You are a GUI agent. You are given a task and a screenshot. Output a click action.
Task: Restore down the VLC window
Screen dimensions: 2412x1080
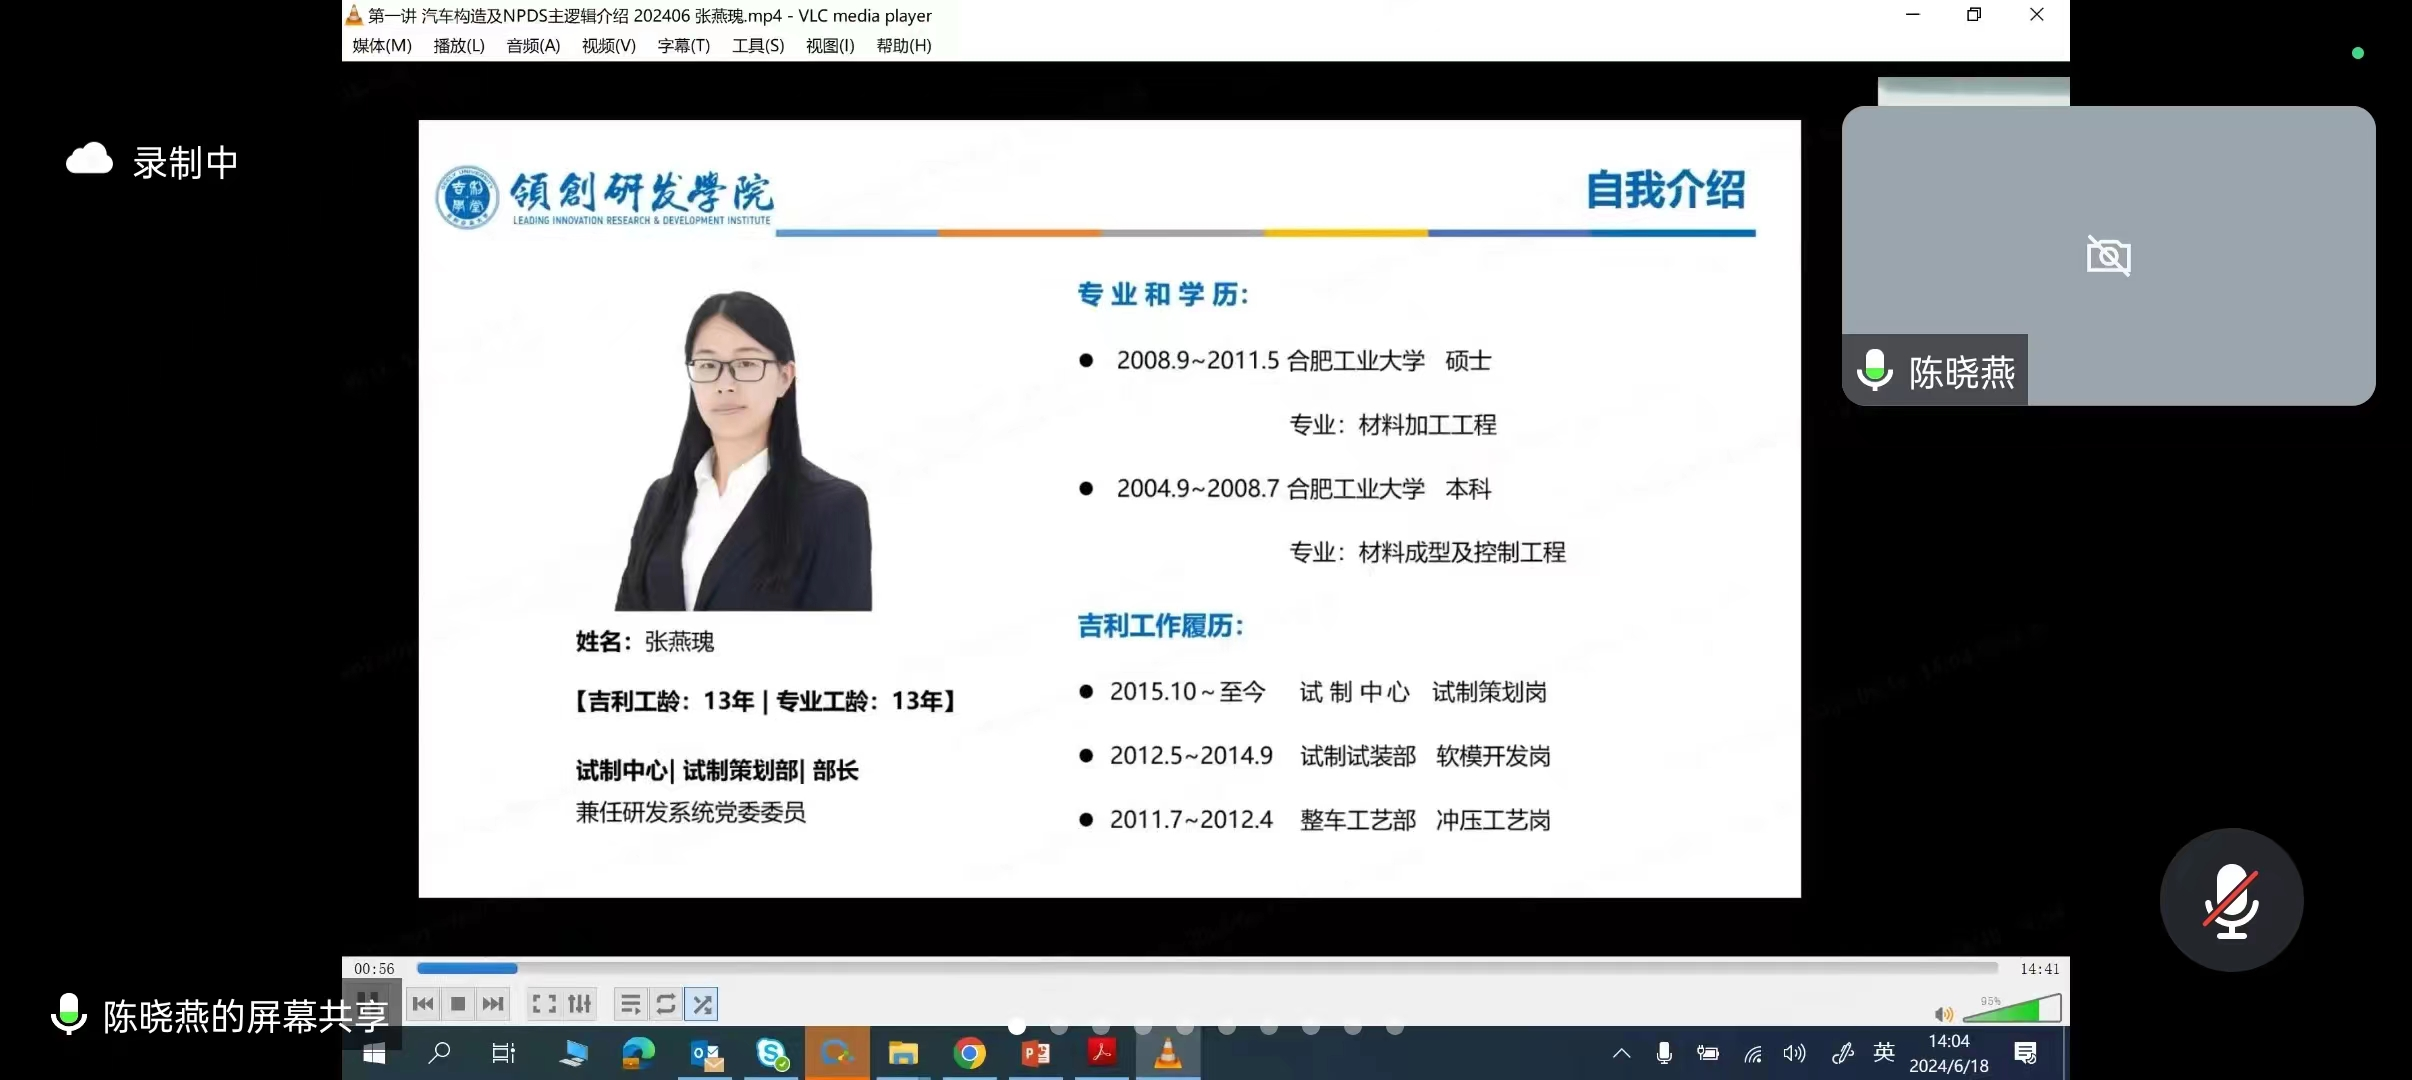click(x=1974, y=14)
